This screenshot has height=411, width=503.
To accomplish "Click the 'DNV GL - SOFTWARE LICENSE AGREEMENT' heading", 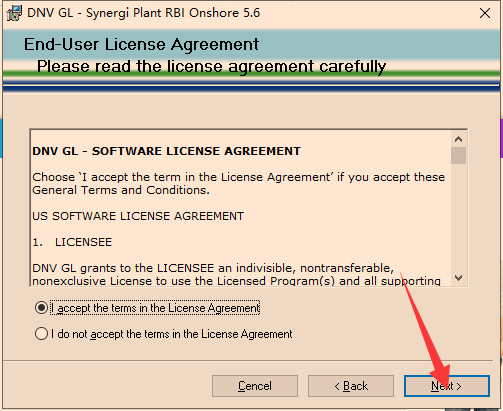I will pos(166,151).
